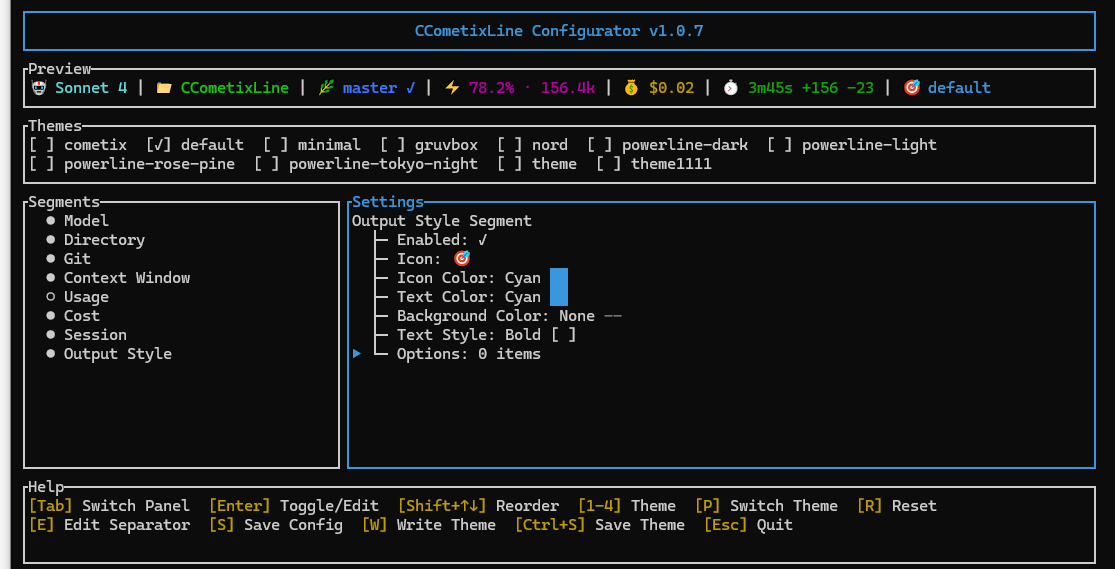
Task: Toggle the default theme checkbox
Action: click(159, 145)
